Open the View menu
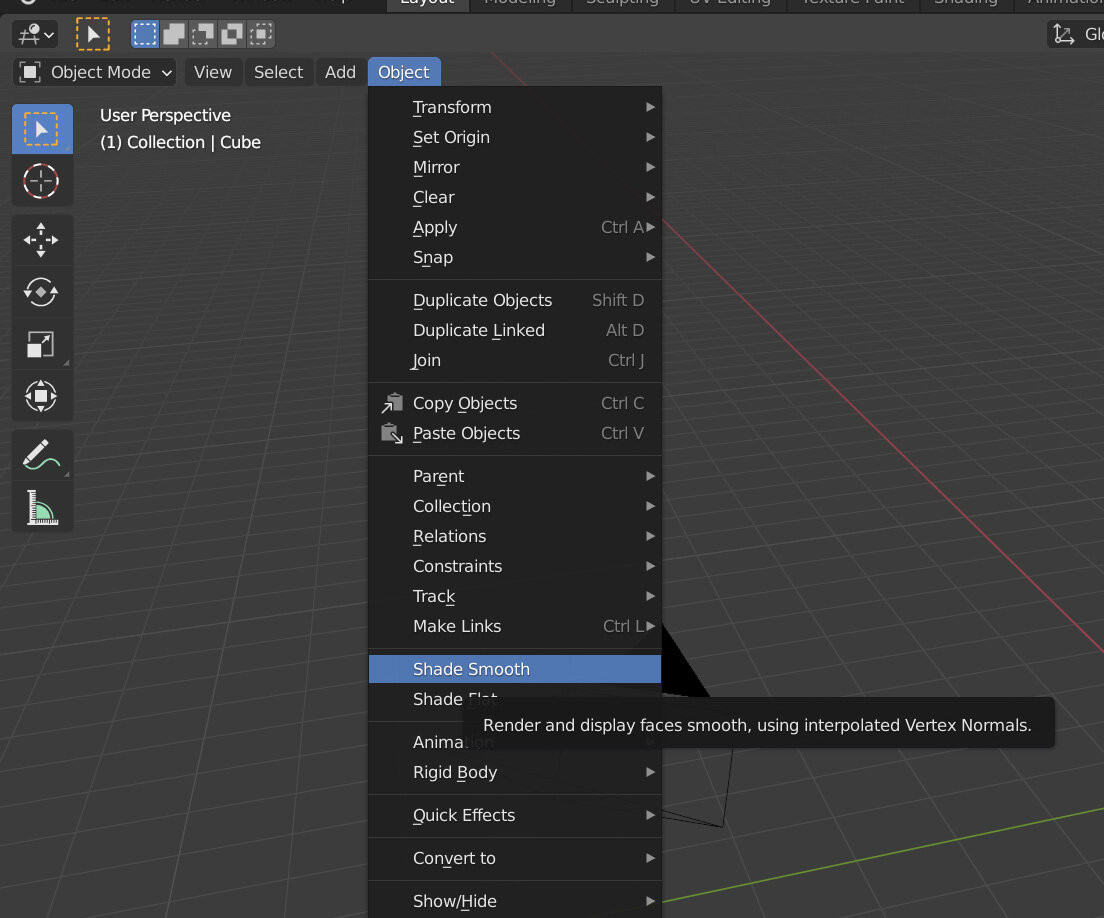This screenshot has width=1104, height=918. tap(213, 72)
